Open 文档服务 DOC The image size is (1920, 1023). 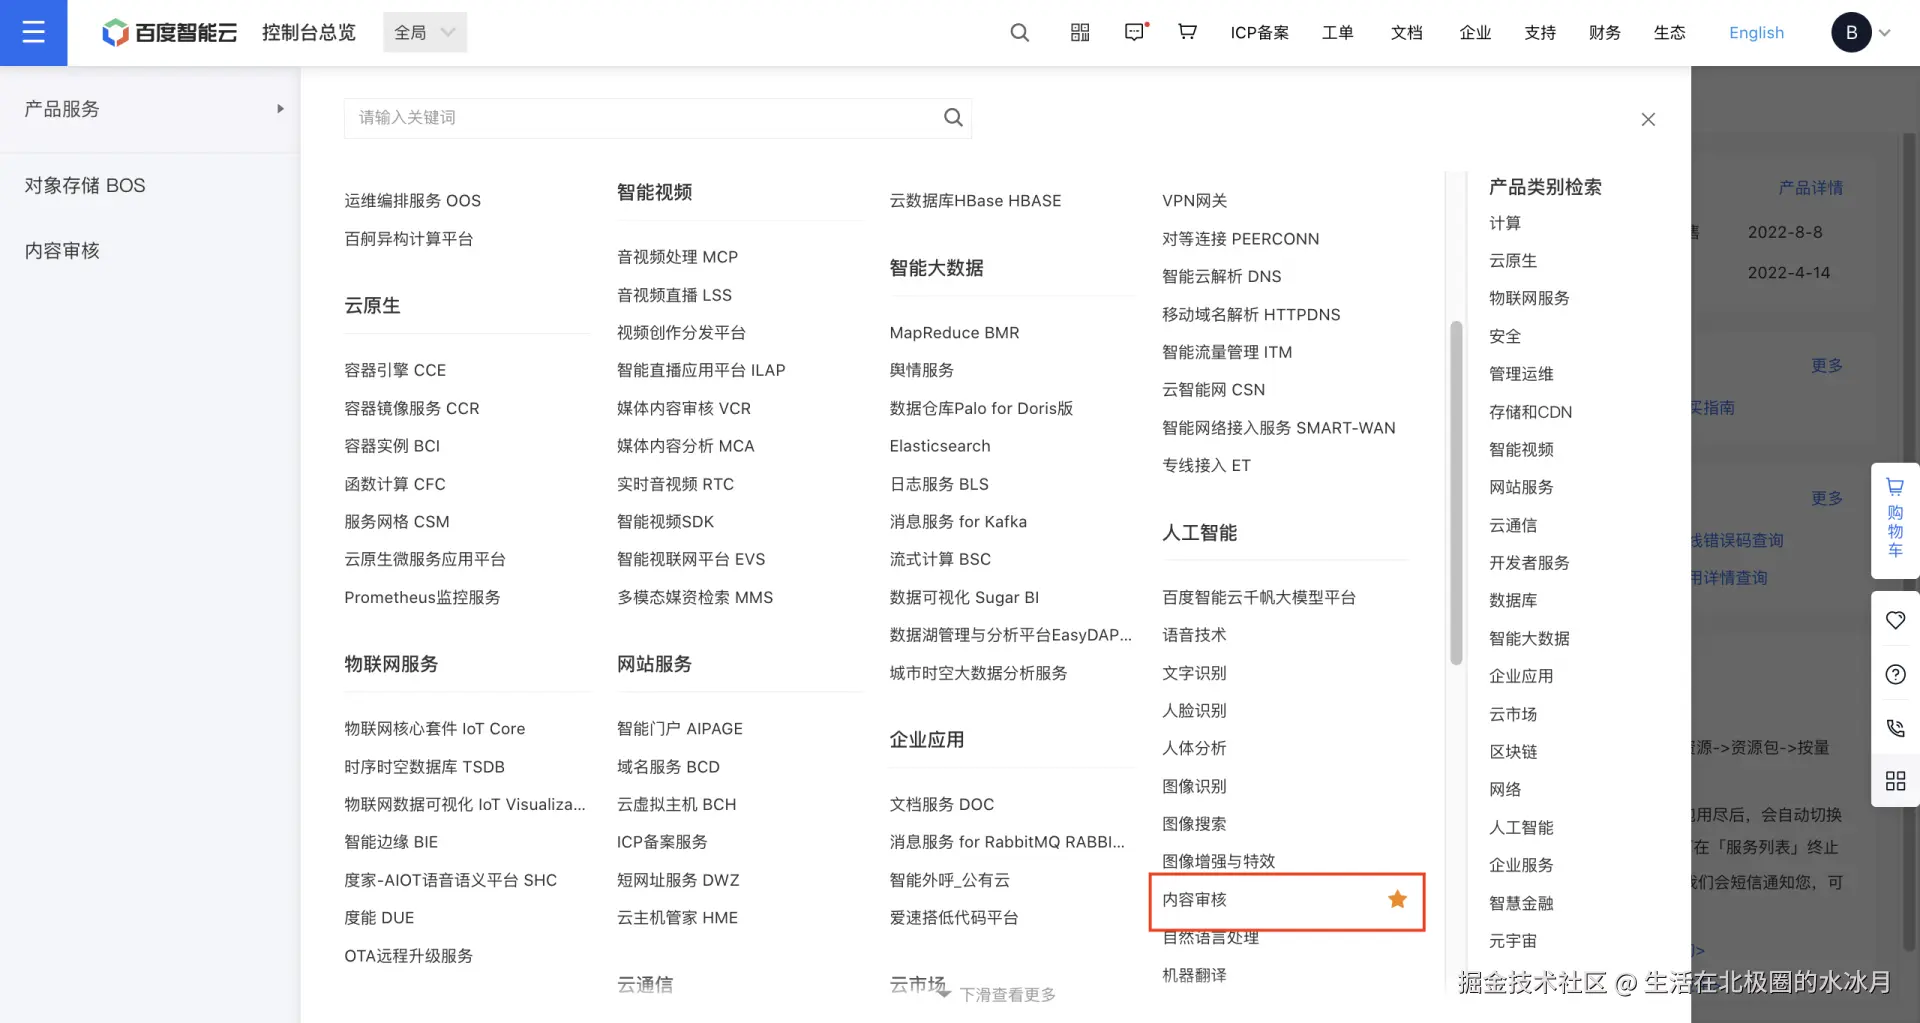tap(941, 804)
